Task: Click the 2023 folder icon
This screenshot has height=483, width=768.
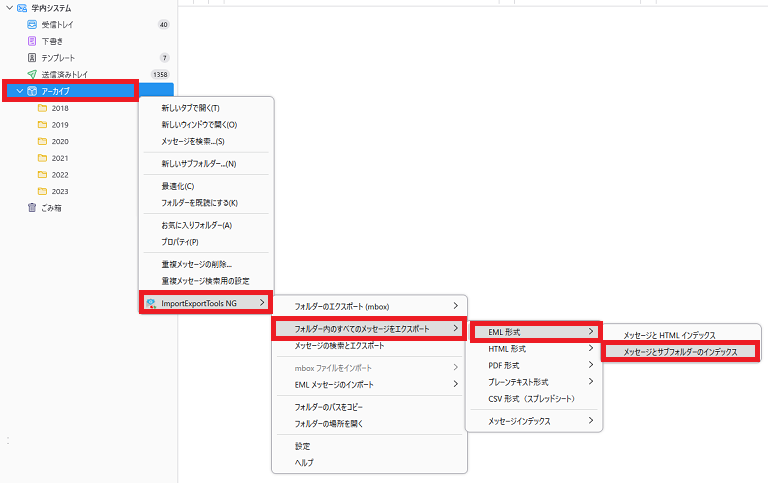Action: pyautogui.click(x=43, y=191)
